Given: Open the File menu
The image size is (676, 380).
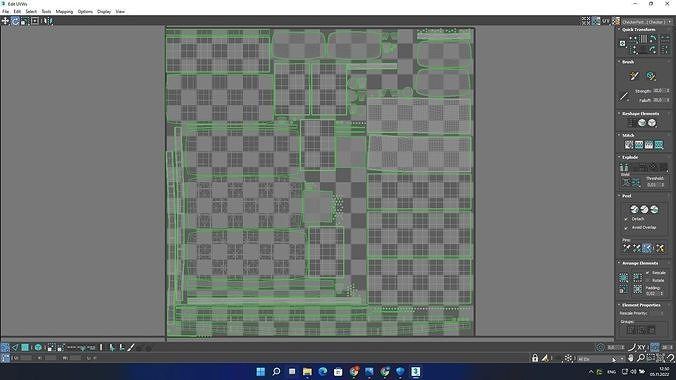Looking at the screenshot, I should coord(6,12).
